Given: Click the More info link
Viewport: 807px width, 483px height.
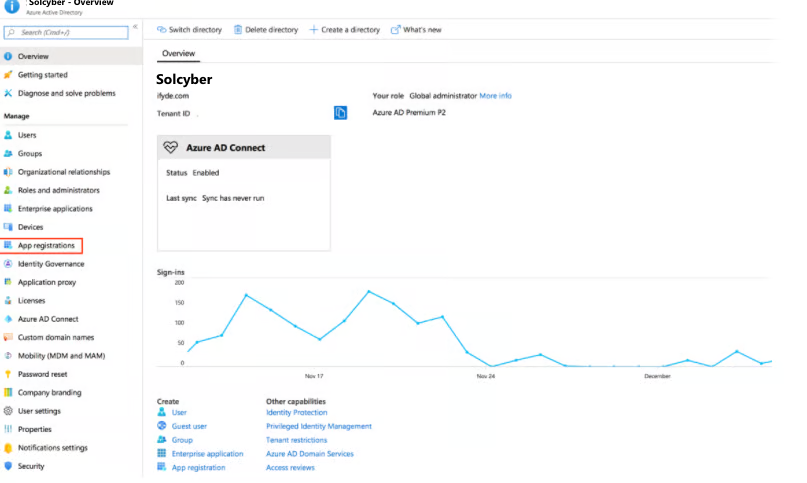Looking at the screenshot, I should click(x=495, y=96).
